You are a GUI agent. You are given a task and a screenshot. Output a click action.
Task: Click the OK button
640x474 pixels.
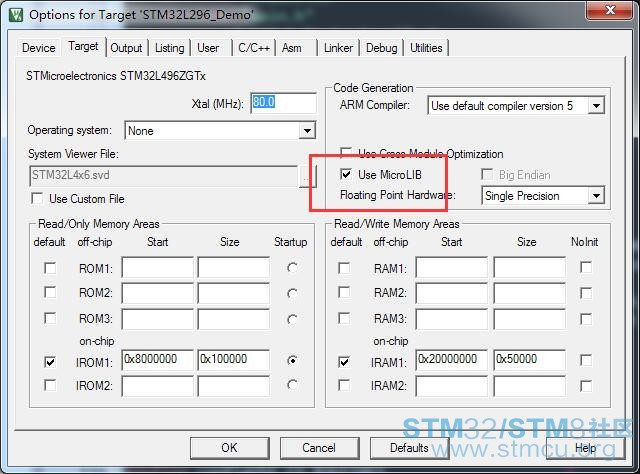[x=230, y=448]
